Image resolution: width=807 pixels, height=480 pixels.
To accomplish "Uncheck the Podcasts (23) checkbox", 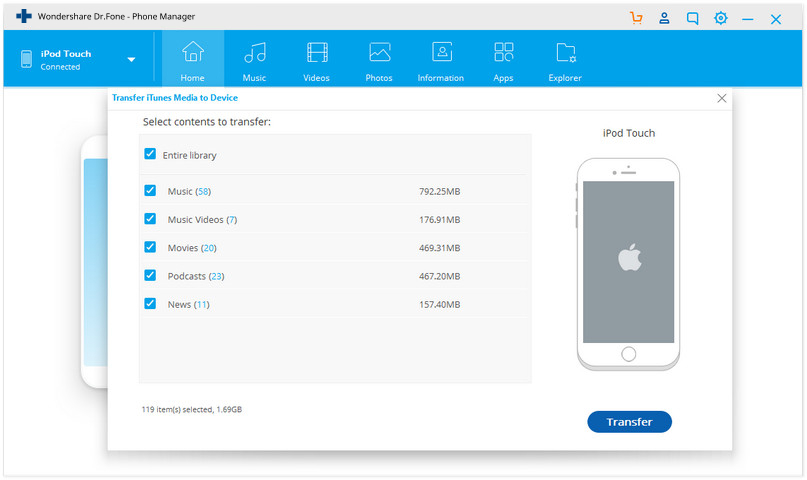I will click(x=150, y=275).
